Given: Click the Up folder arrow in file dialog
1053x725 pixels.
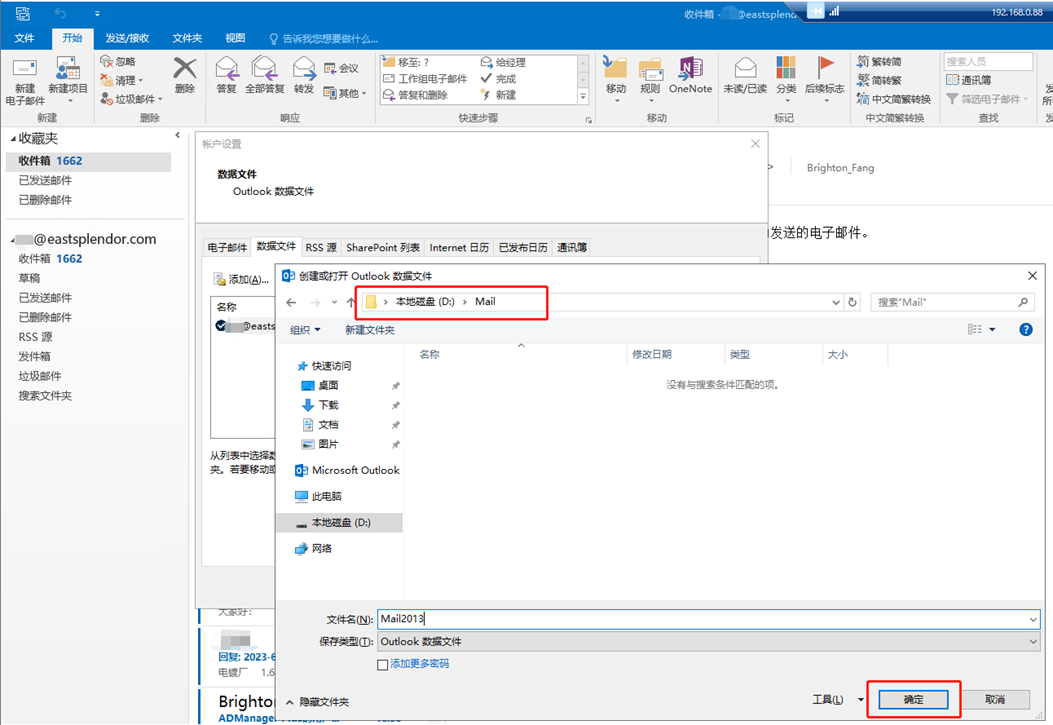Looking at the screenshot, I should (351, 302).
